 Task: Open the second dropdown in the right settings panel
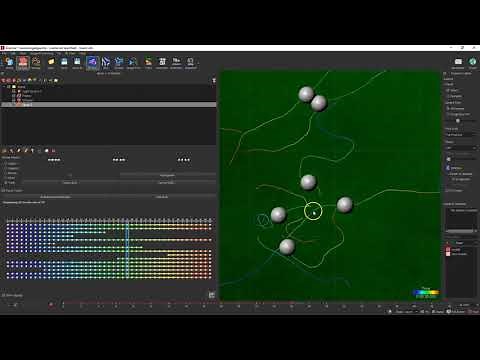[x=460, y=148]
